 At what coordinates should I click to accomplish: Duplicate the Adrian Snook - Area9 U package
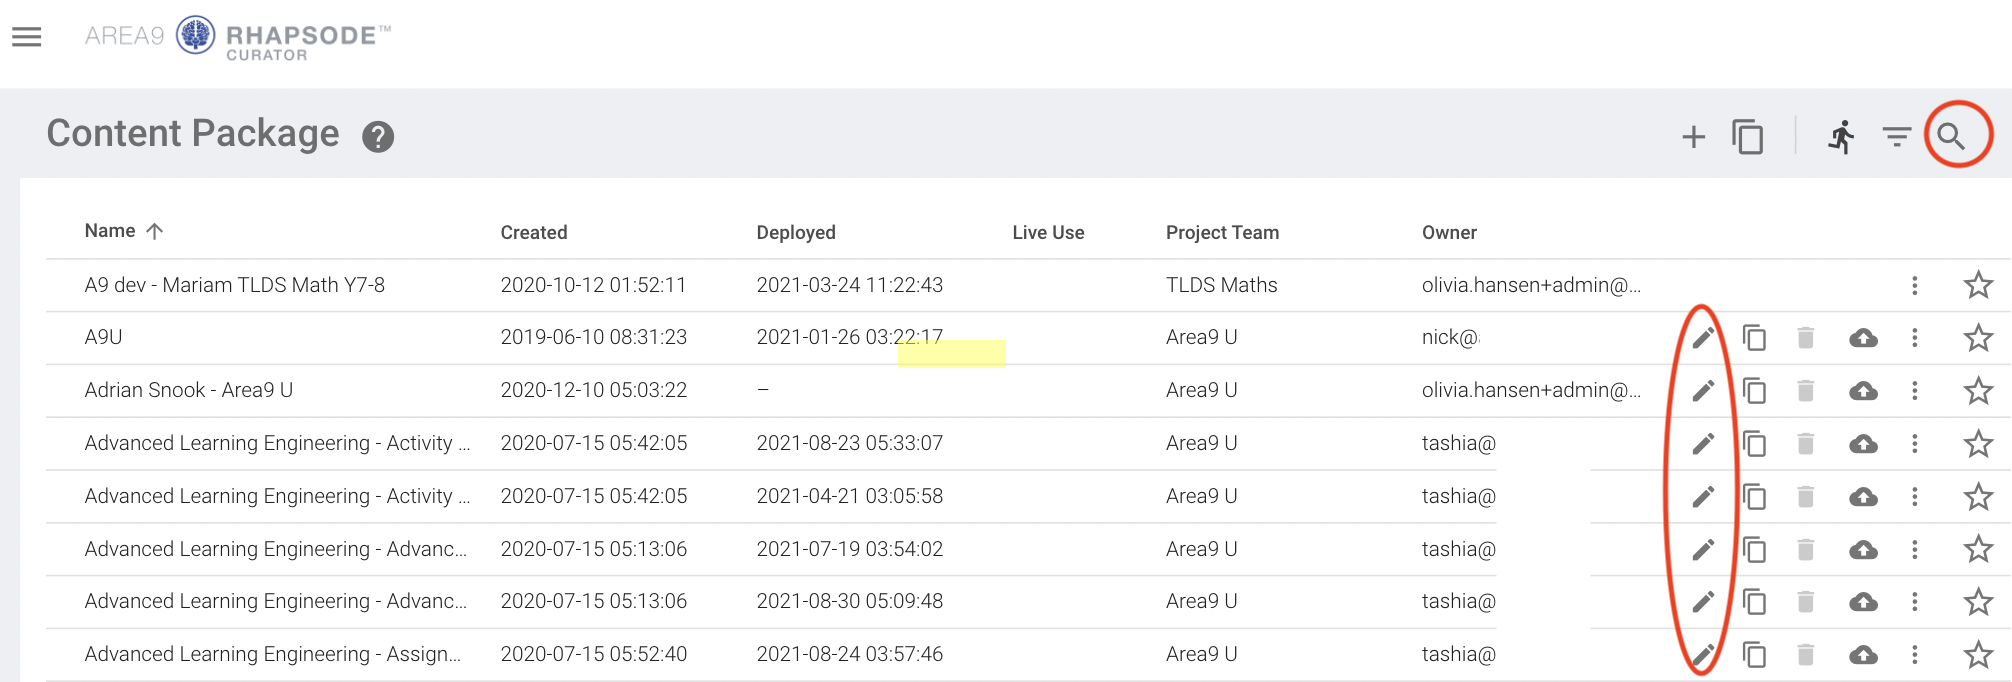(1754, 391)
